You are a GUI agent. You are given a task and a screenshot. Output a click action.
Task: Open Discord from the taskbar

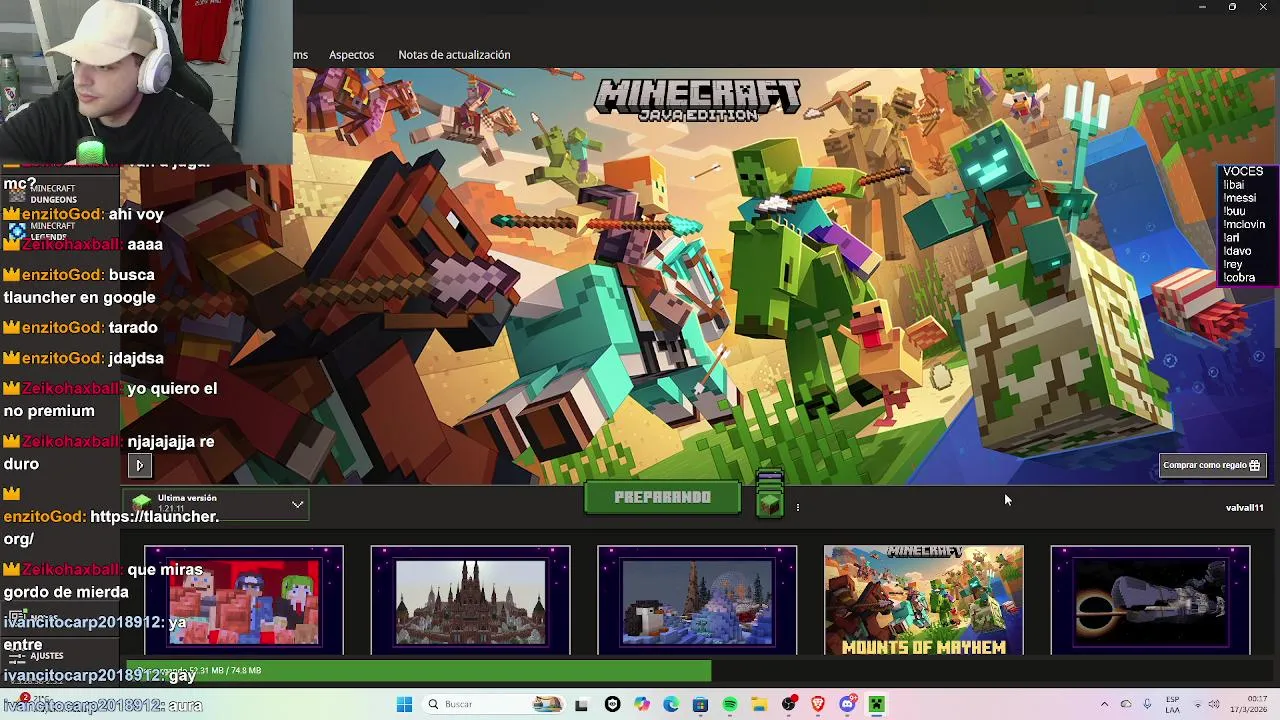[x=847, y=704]
